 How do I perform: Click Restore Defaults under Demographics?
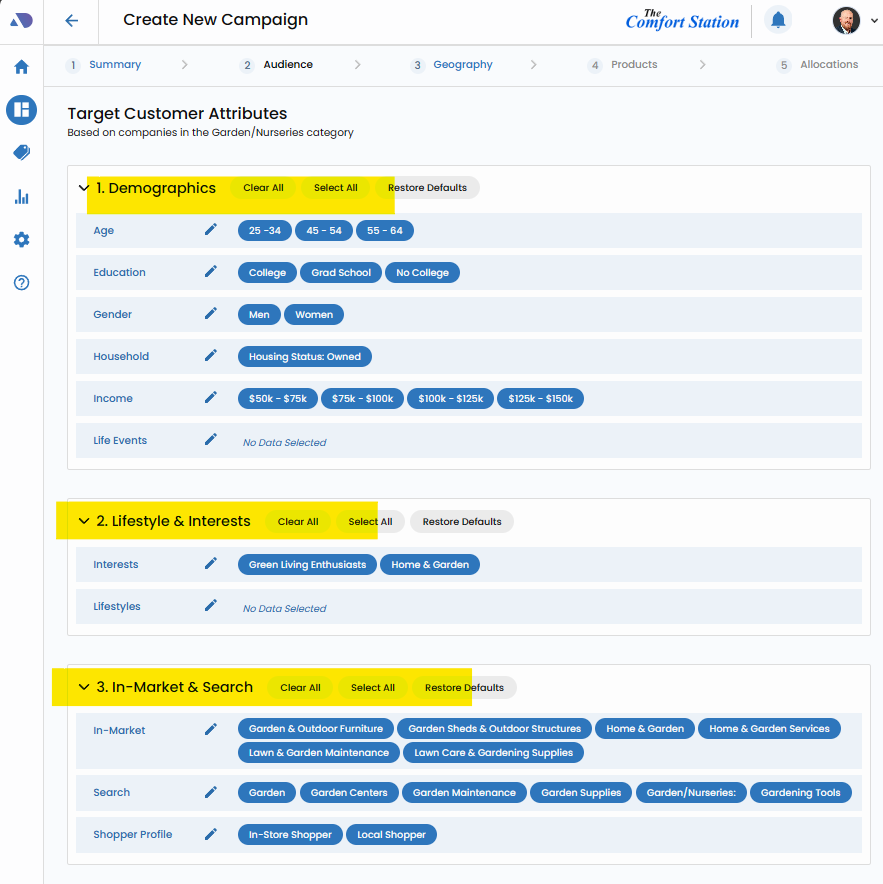coord(427,188)
